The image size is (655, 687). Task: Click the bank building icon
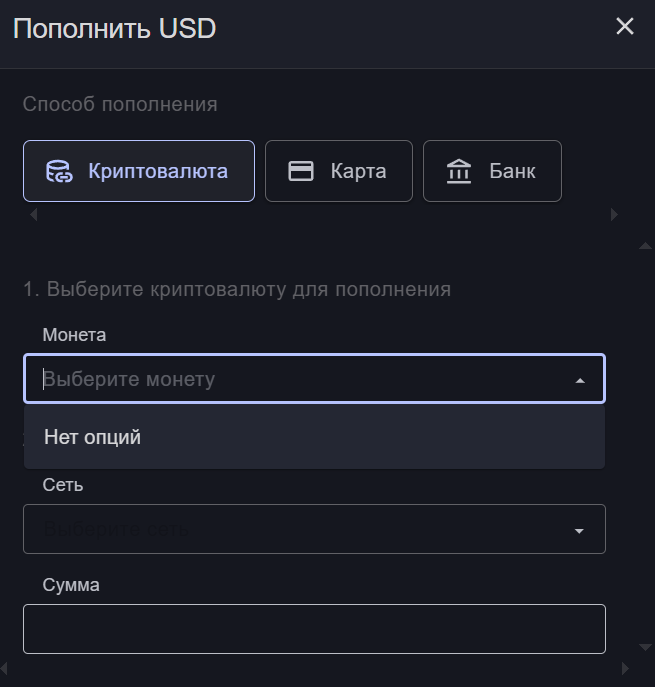[x=459, y=171]
